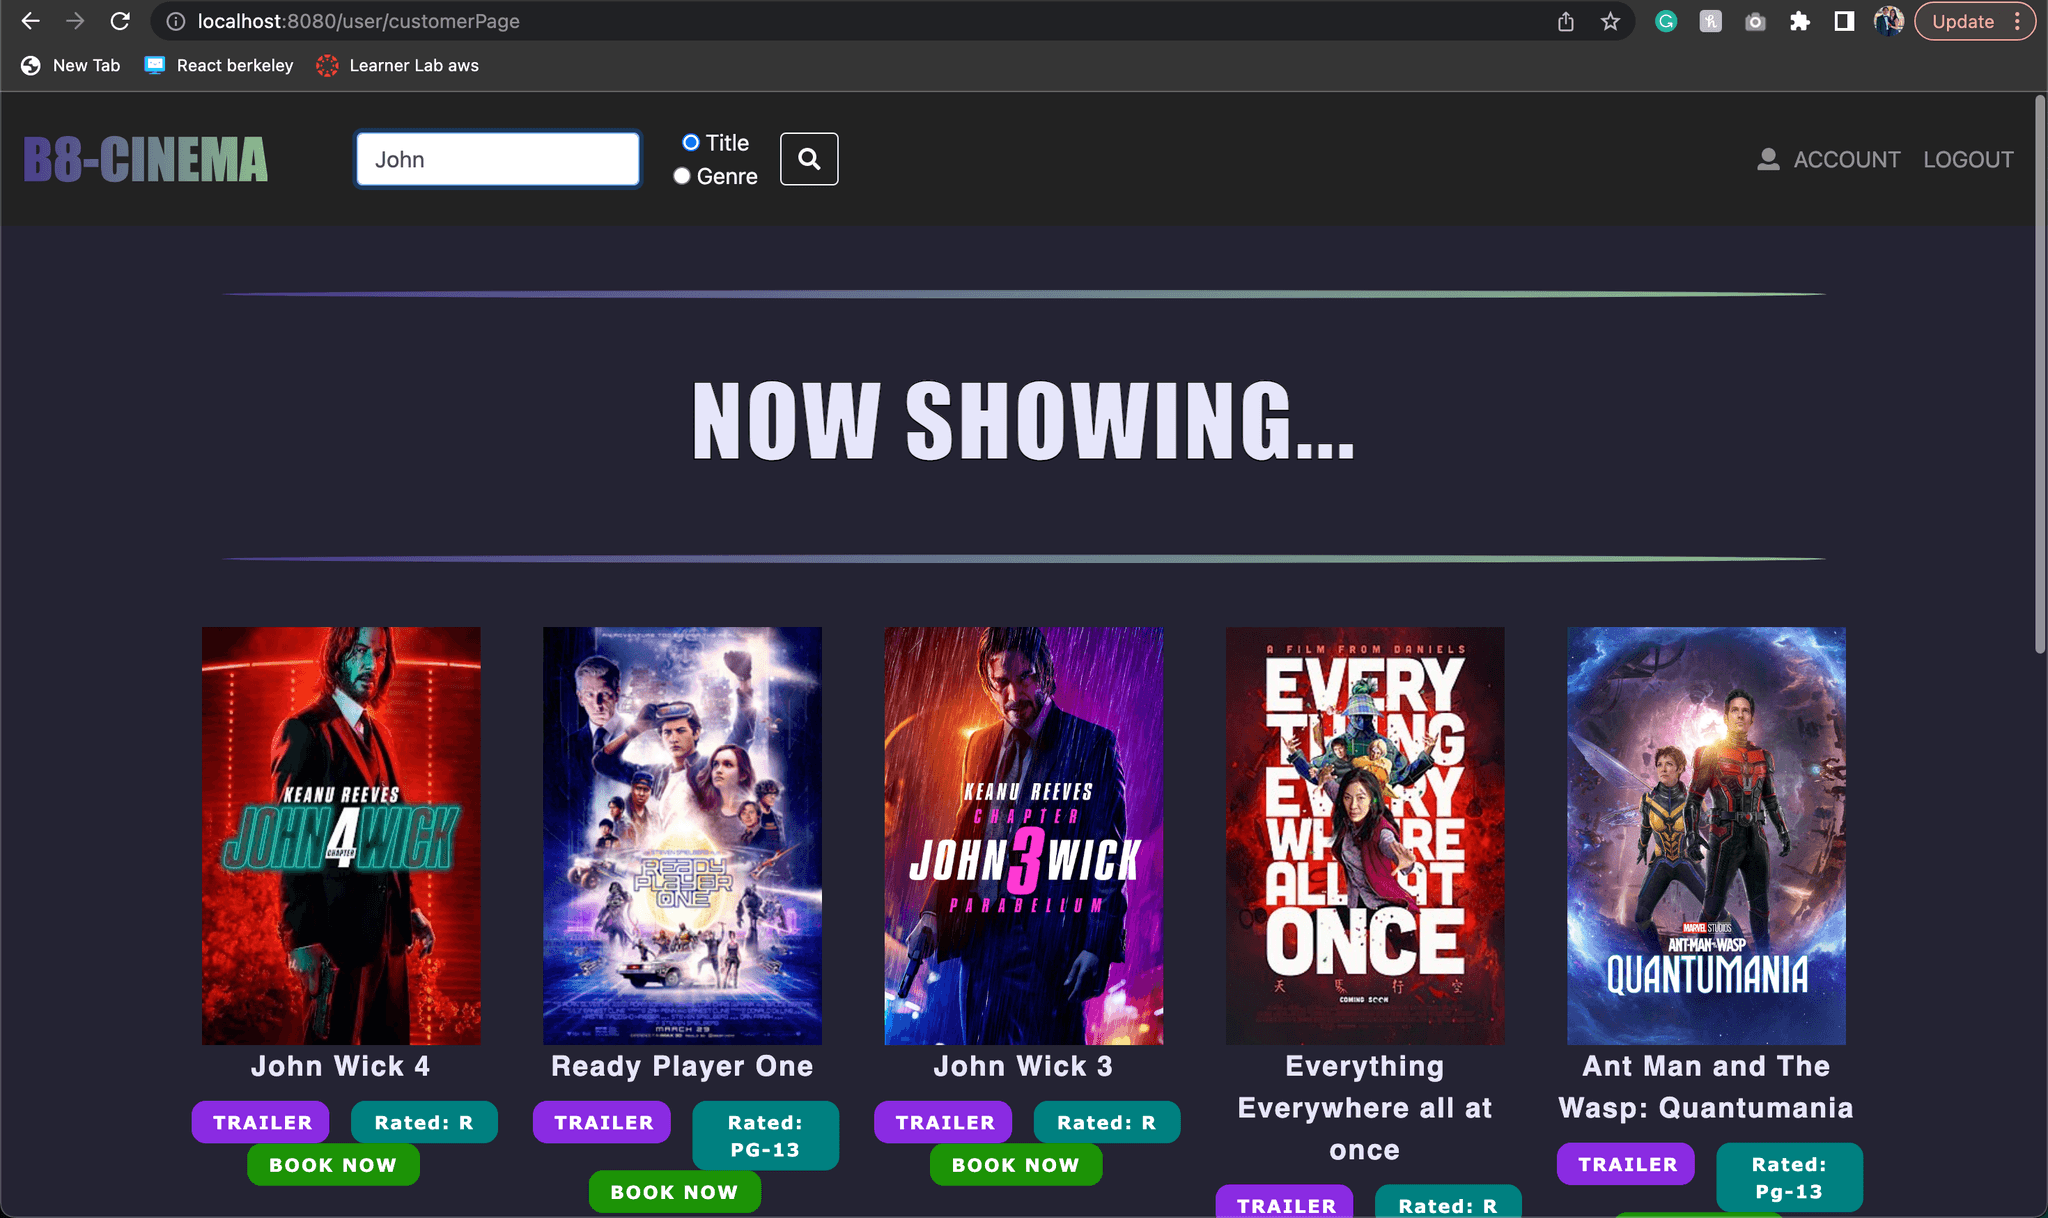The height and width of the screenshot is (1218, 2048).
Task: Click the browser address bar URL
Action: [358, 21]
